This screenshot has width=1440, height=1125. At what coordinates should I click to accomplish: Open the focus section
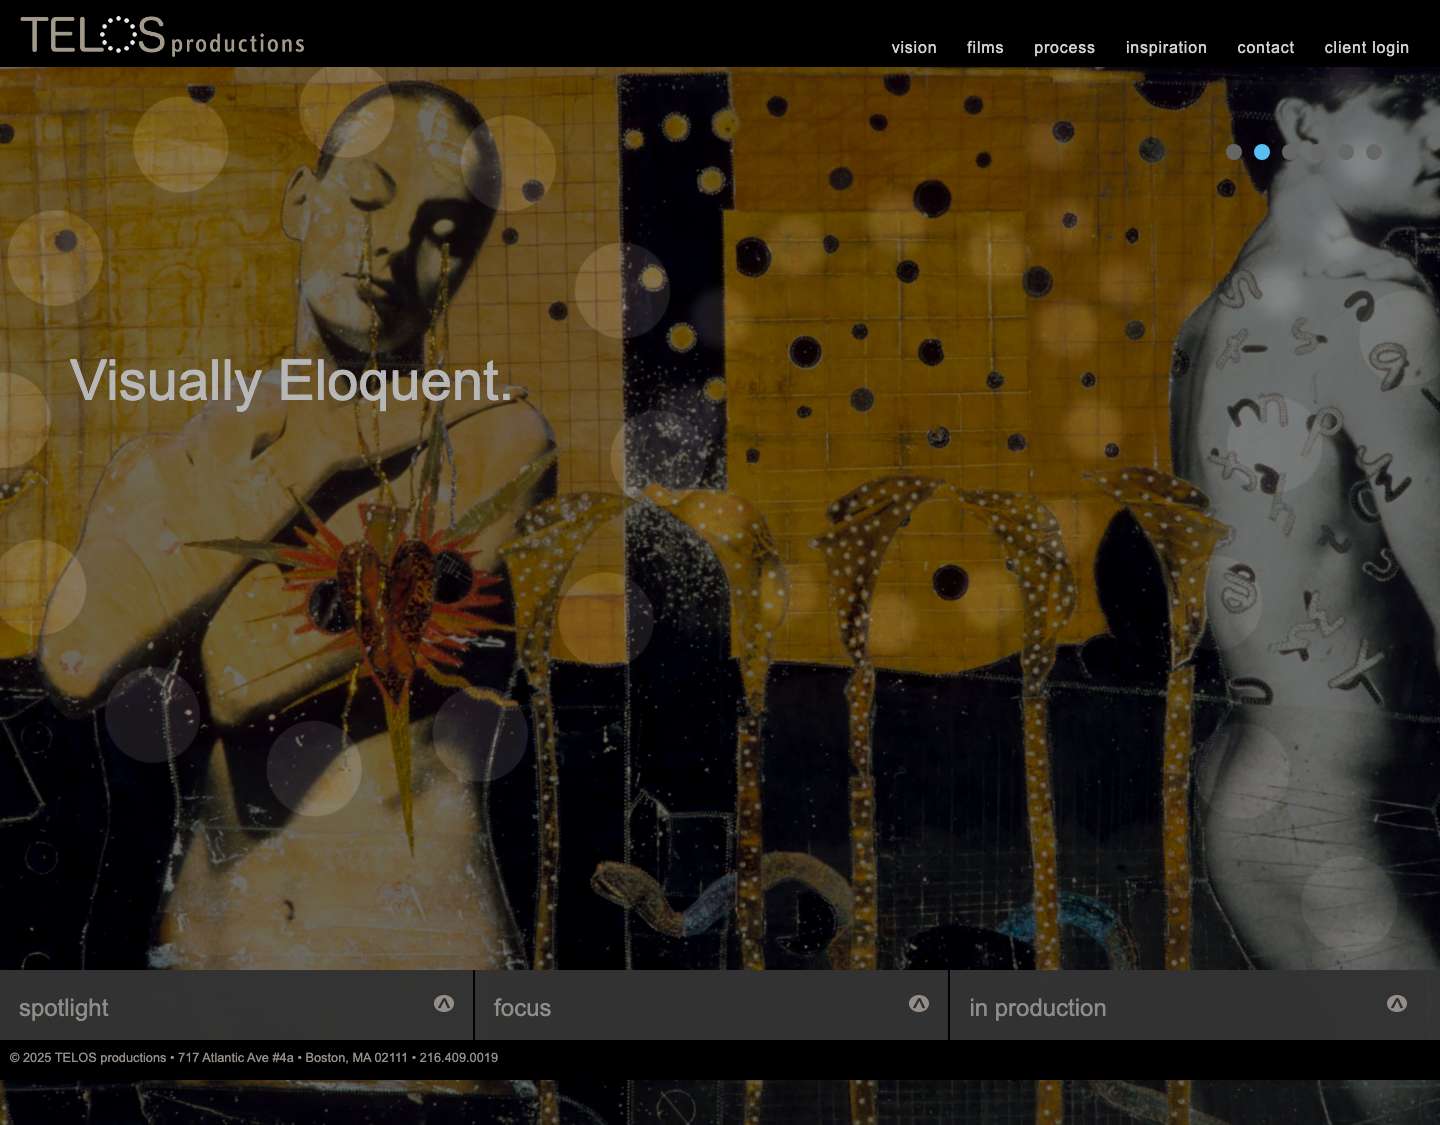522,1007
